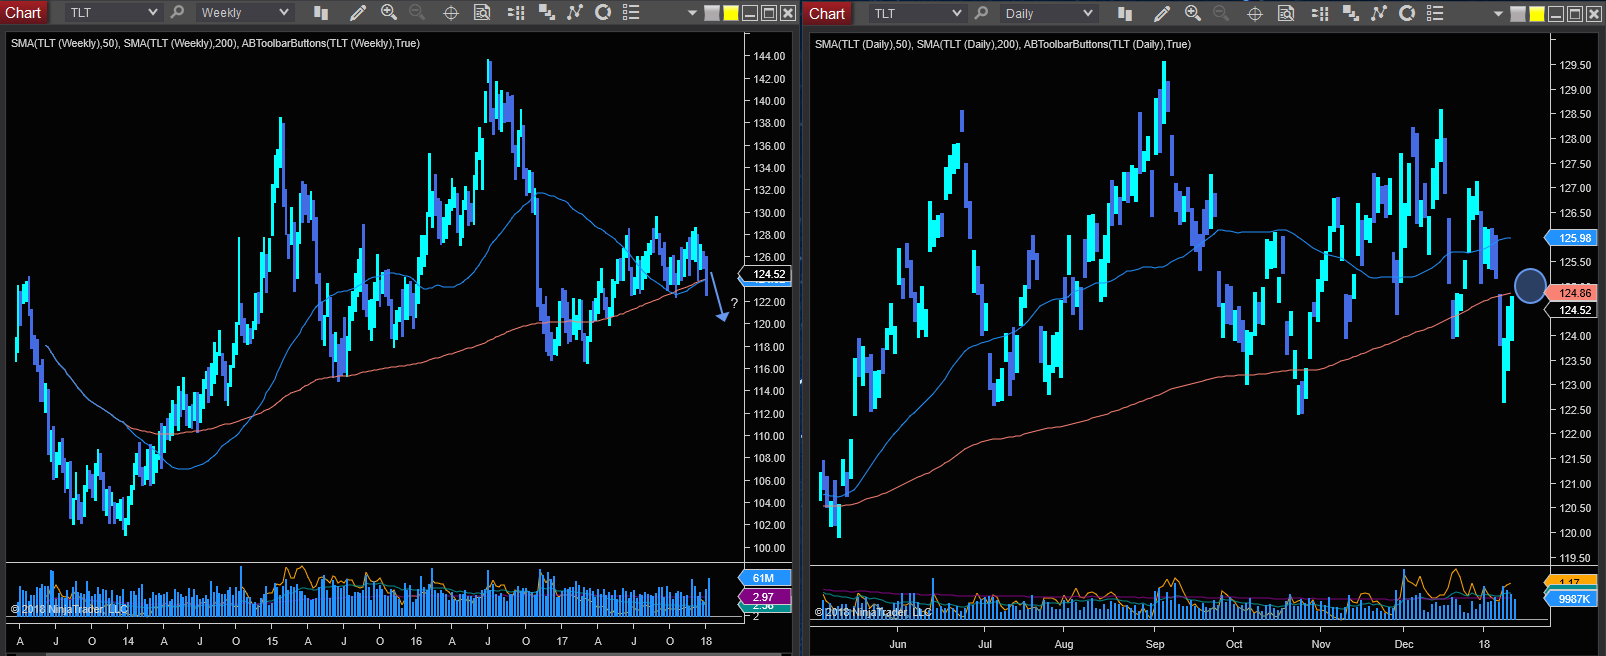Open the bar type selector in the Daily chart
The height and width of the screenshot is (656, 1606).
(1125, 13)
